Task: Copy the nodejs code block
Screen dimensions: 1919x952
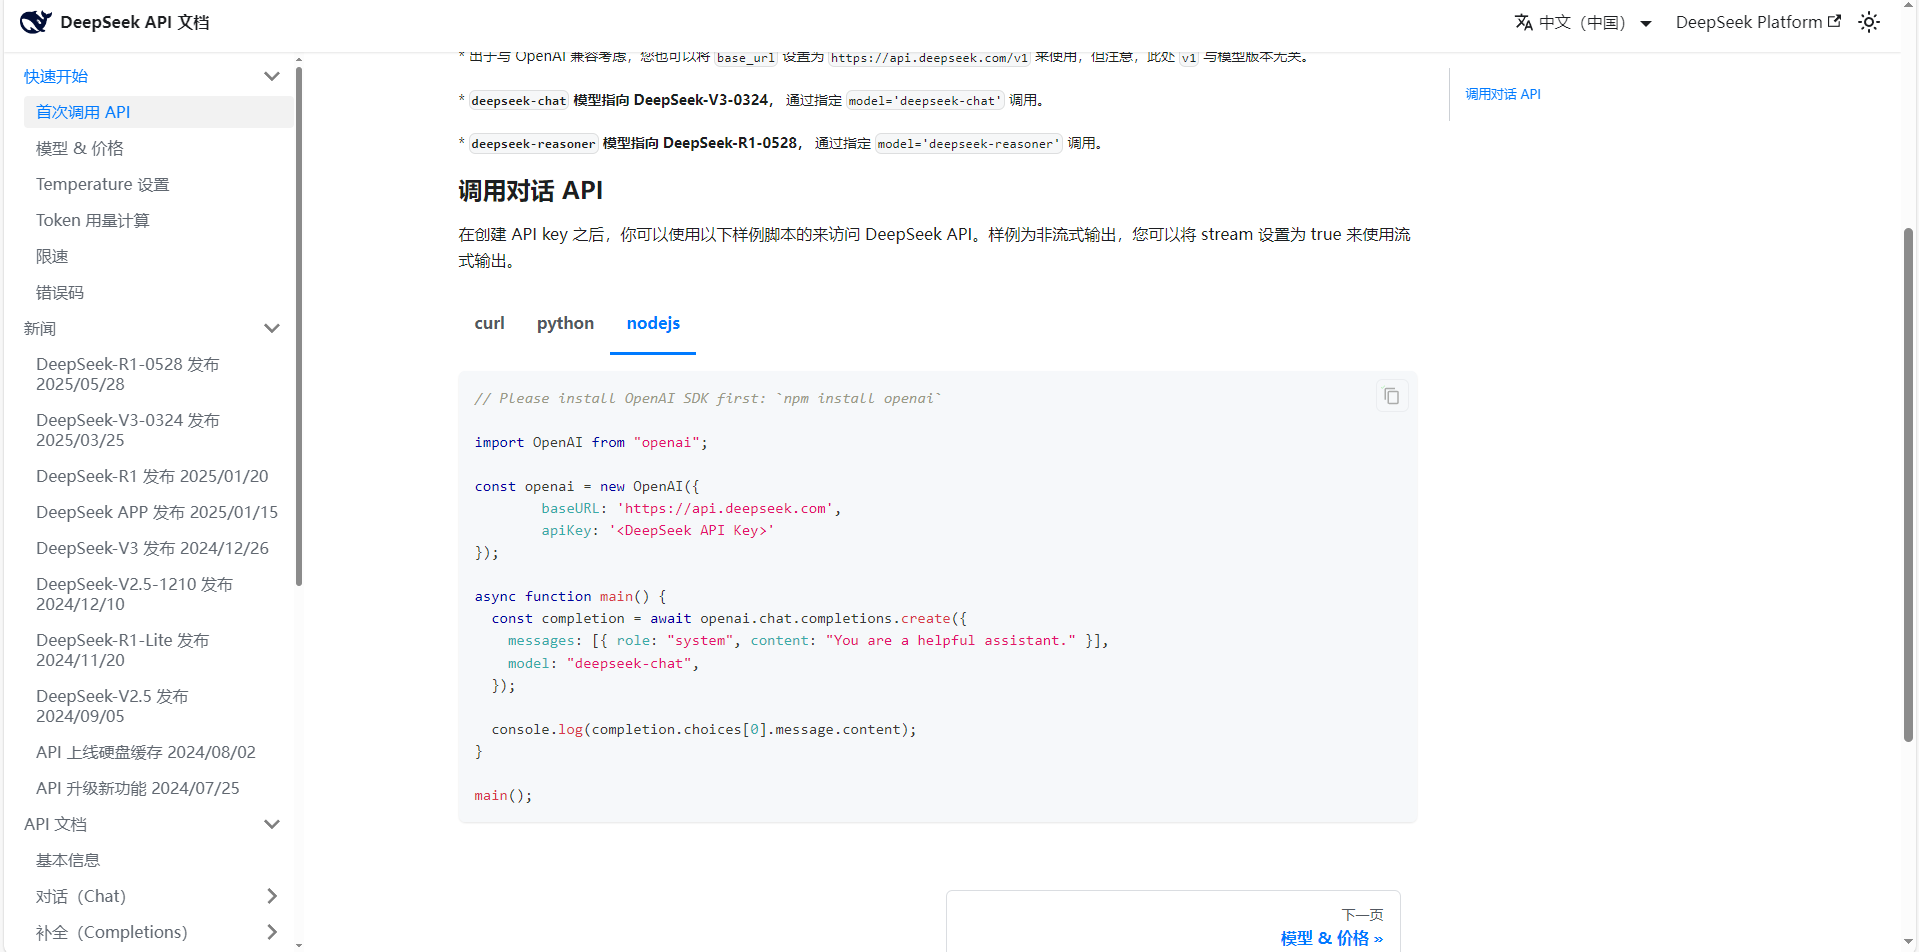Action: [1391, 396]
